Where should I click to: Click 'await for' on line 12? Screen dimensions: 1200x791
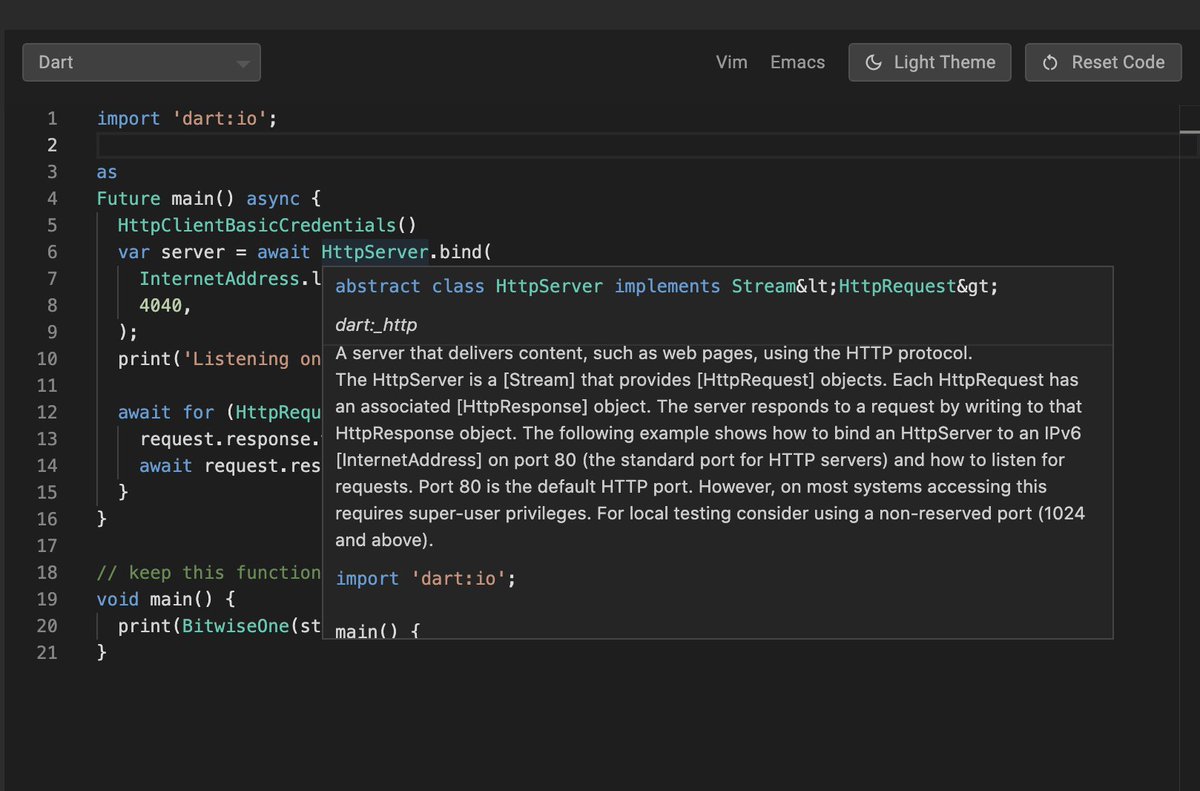tap(166, 412)
